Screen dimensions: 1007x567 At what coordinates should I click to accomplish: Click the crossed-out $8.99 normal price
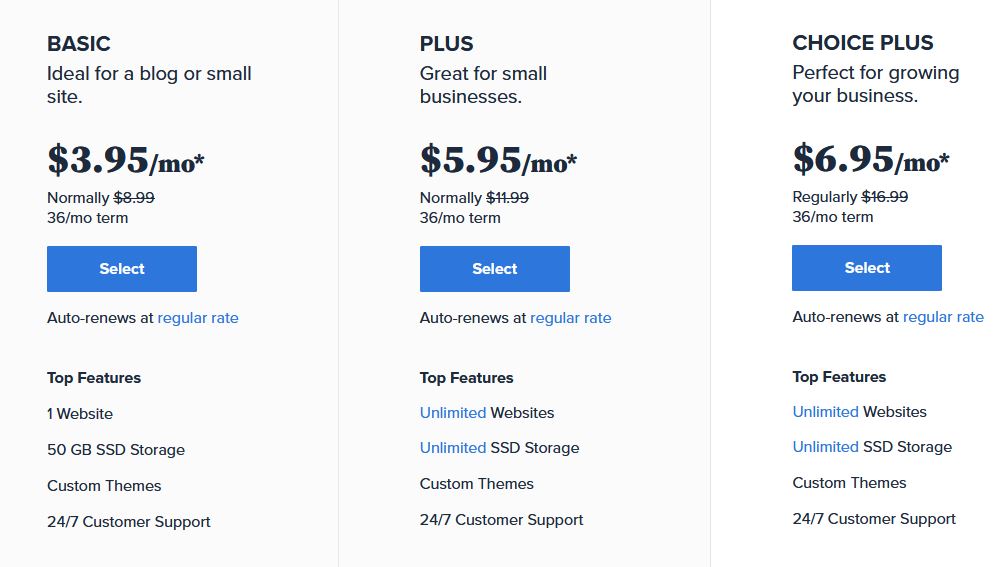point(134,198)
